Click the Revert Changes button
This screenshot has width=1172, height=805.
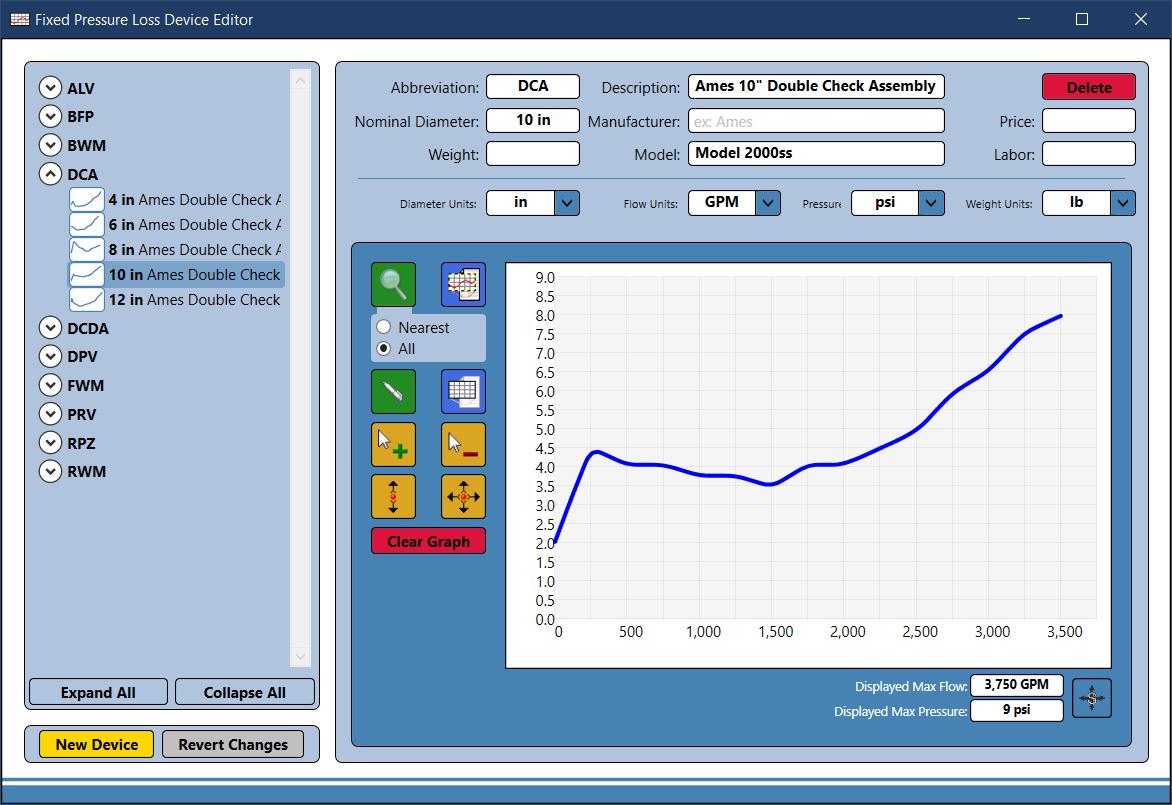coord(233,744)
